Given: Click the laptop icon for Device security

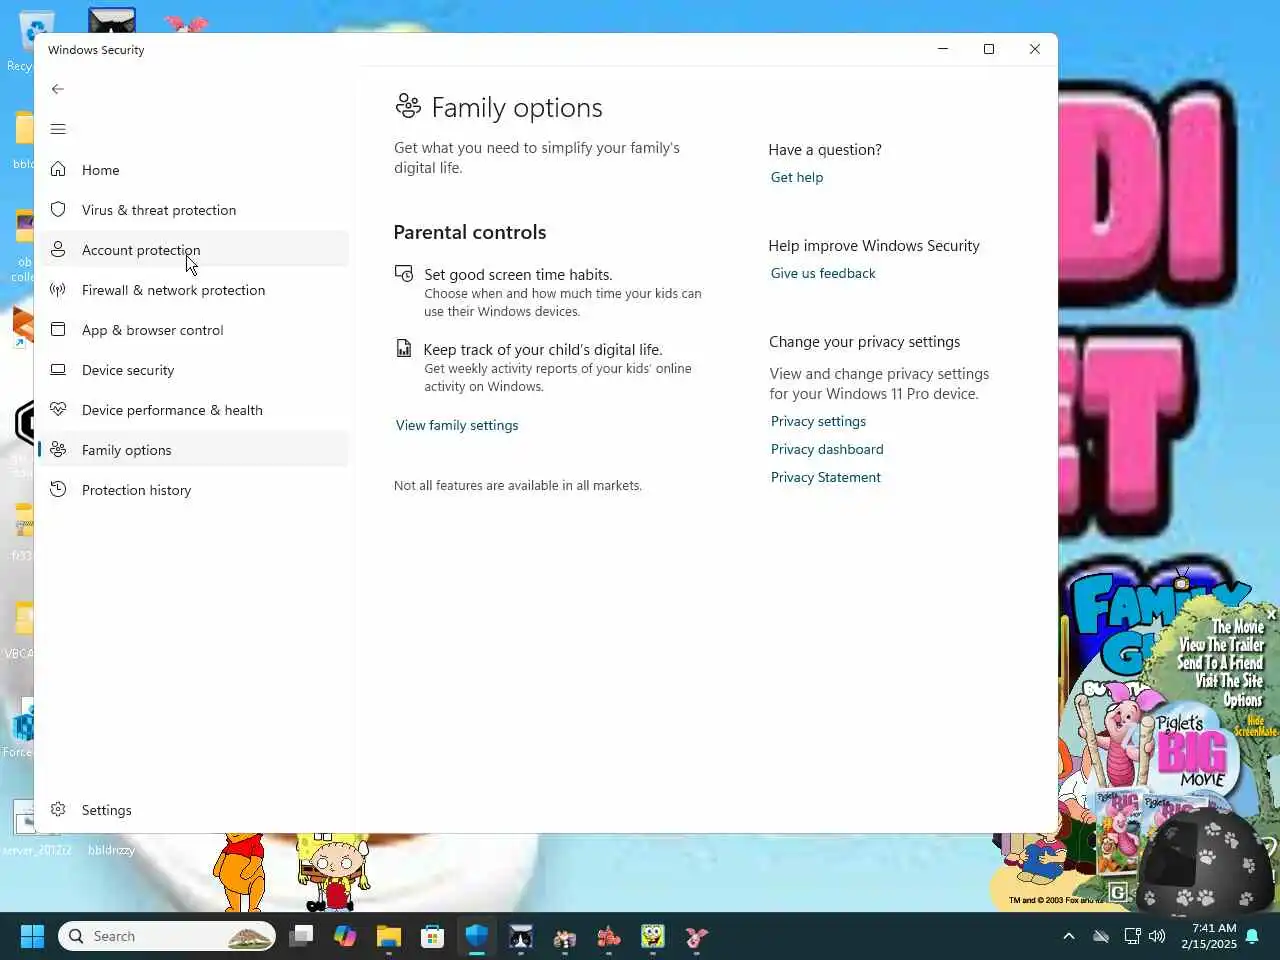Looking at the screenshot, I should [x=58, y=369].
